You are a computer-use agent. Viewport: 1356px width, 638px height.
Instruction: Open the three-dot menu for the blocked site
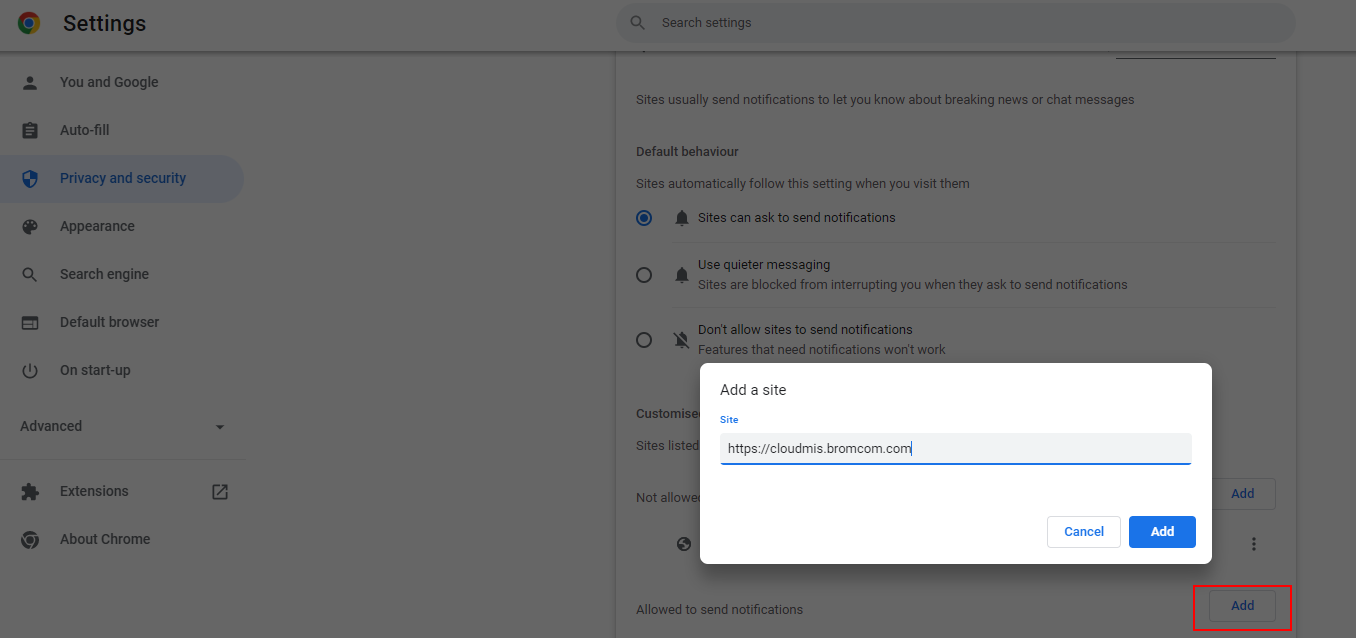click(1254, 543)
